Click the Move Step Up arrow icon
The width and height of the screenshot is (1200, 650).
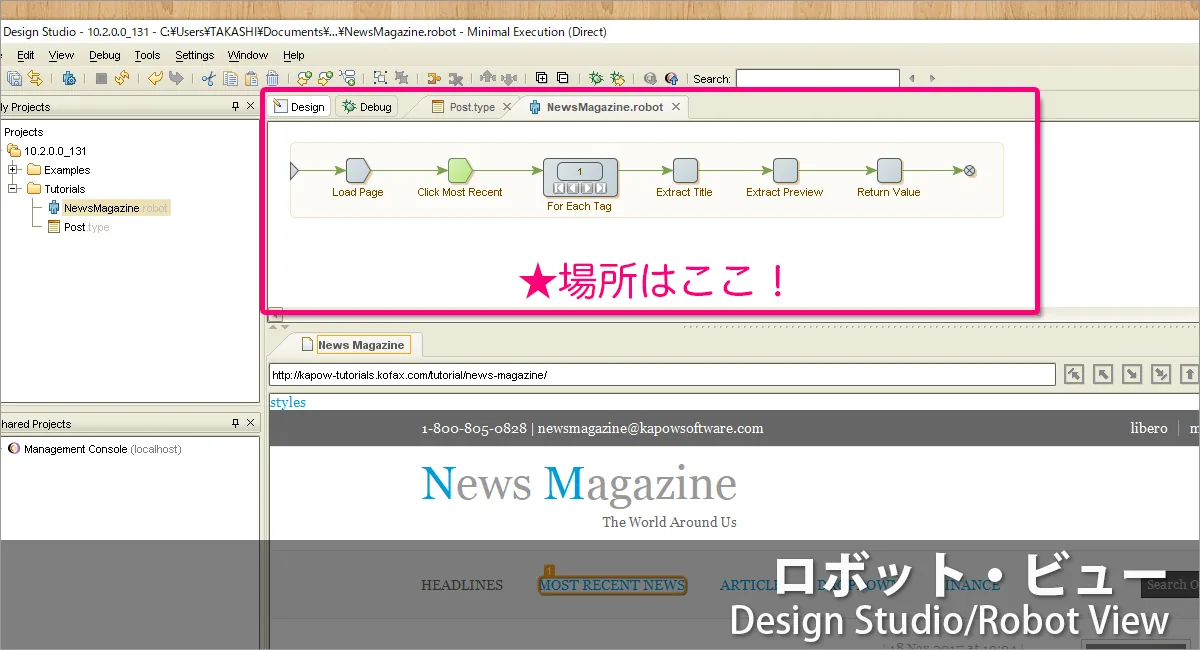click(x=488, y=78)
